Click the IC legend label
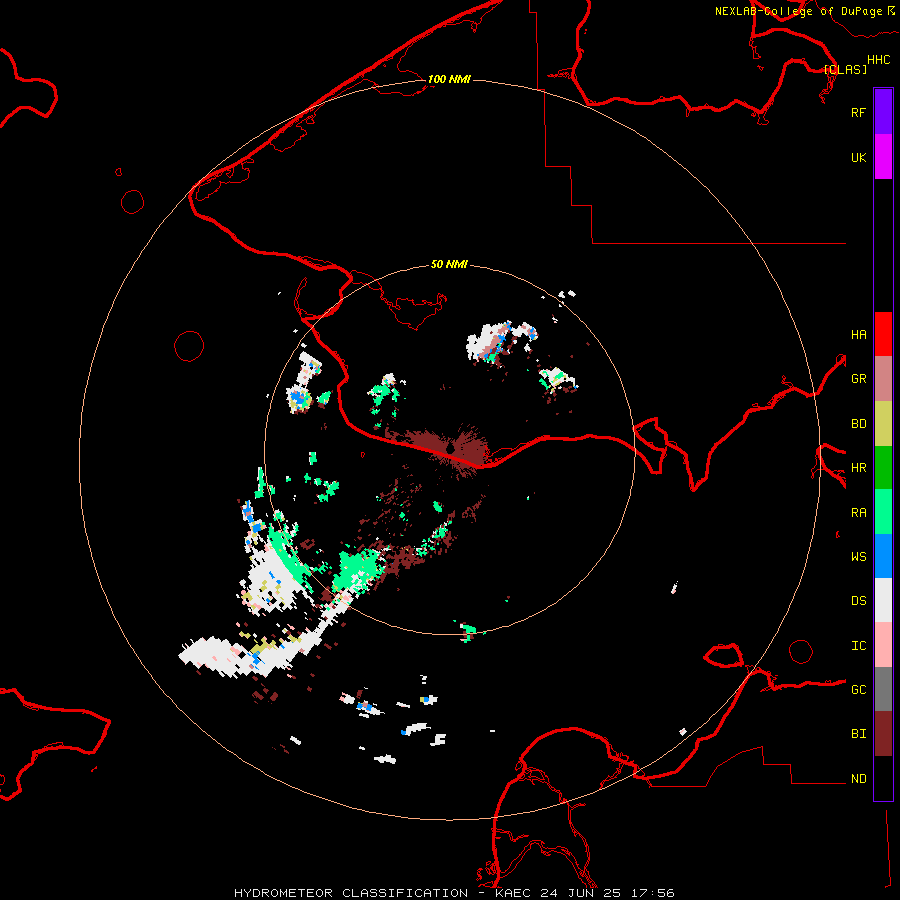Image resolution: width=900 pixels, height=900 pixels. 858,646
